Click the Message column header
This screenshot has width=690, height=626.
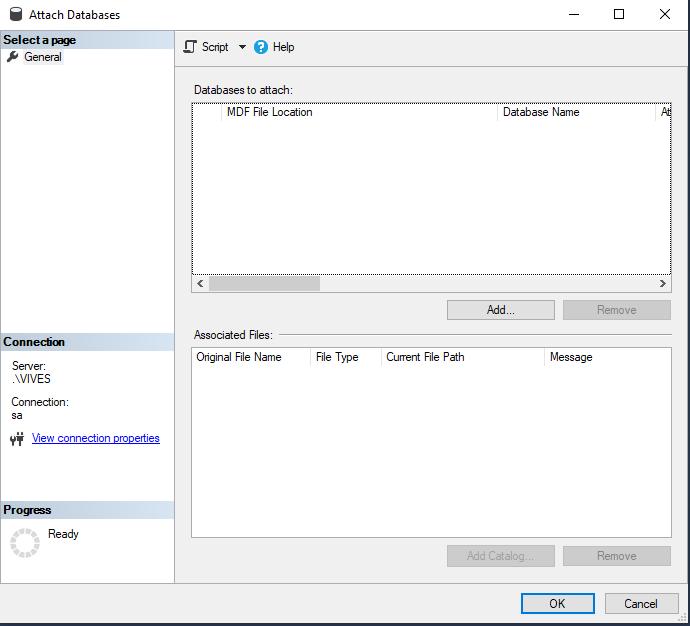608,357
